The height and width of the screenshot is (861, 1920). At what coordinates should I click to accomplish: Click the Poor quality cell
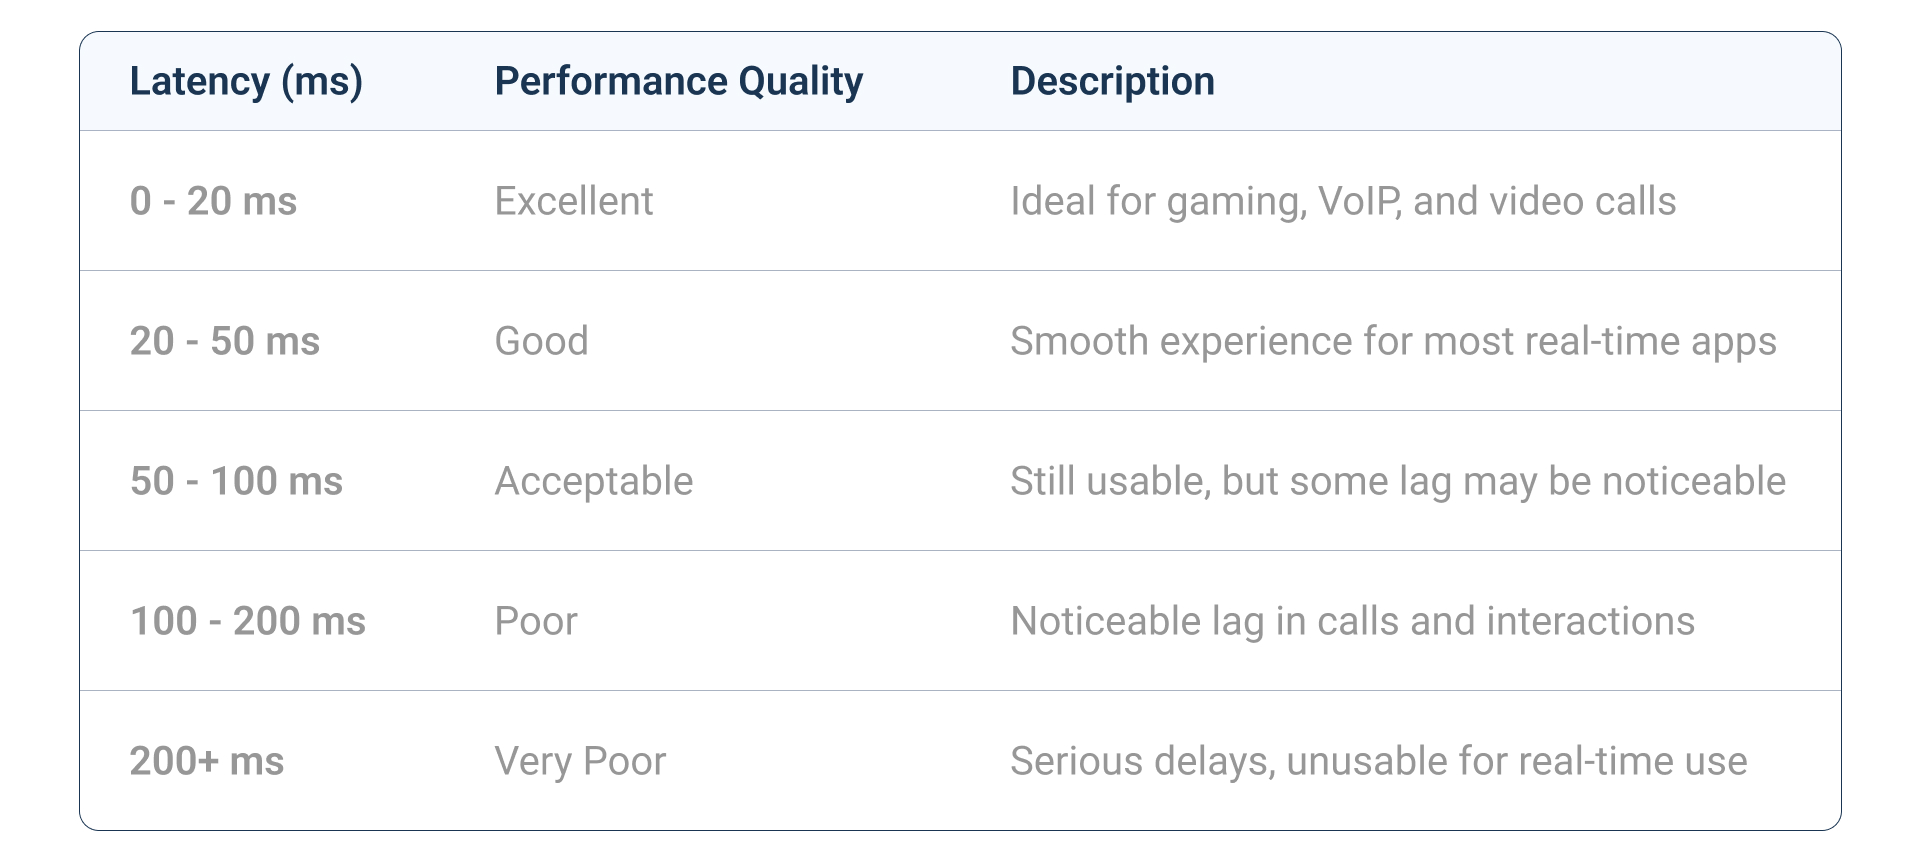(x=536, y=621)
